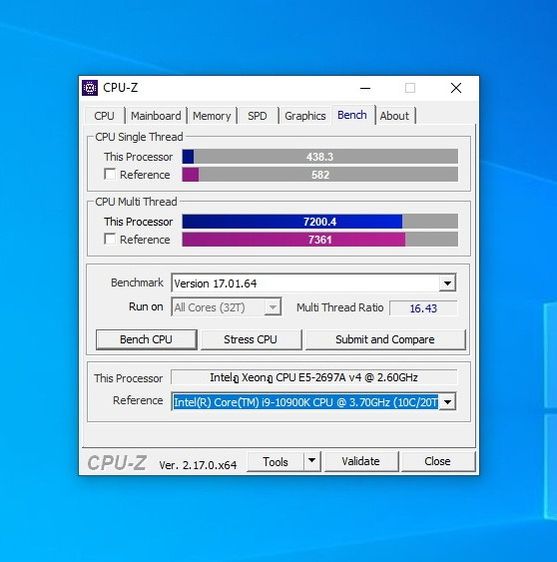Viewport: 557px width, 562px height.
Task: Click the This Processor Xeon E5-2697A name field
Action: point(314,377)
